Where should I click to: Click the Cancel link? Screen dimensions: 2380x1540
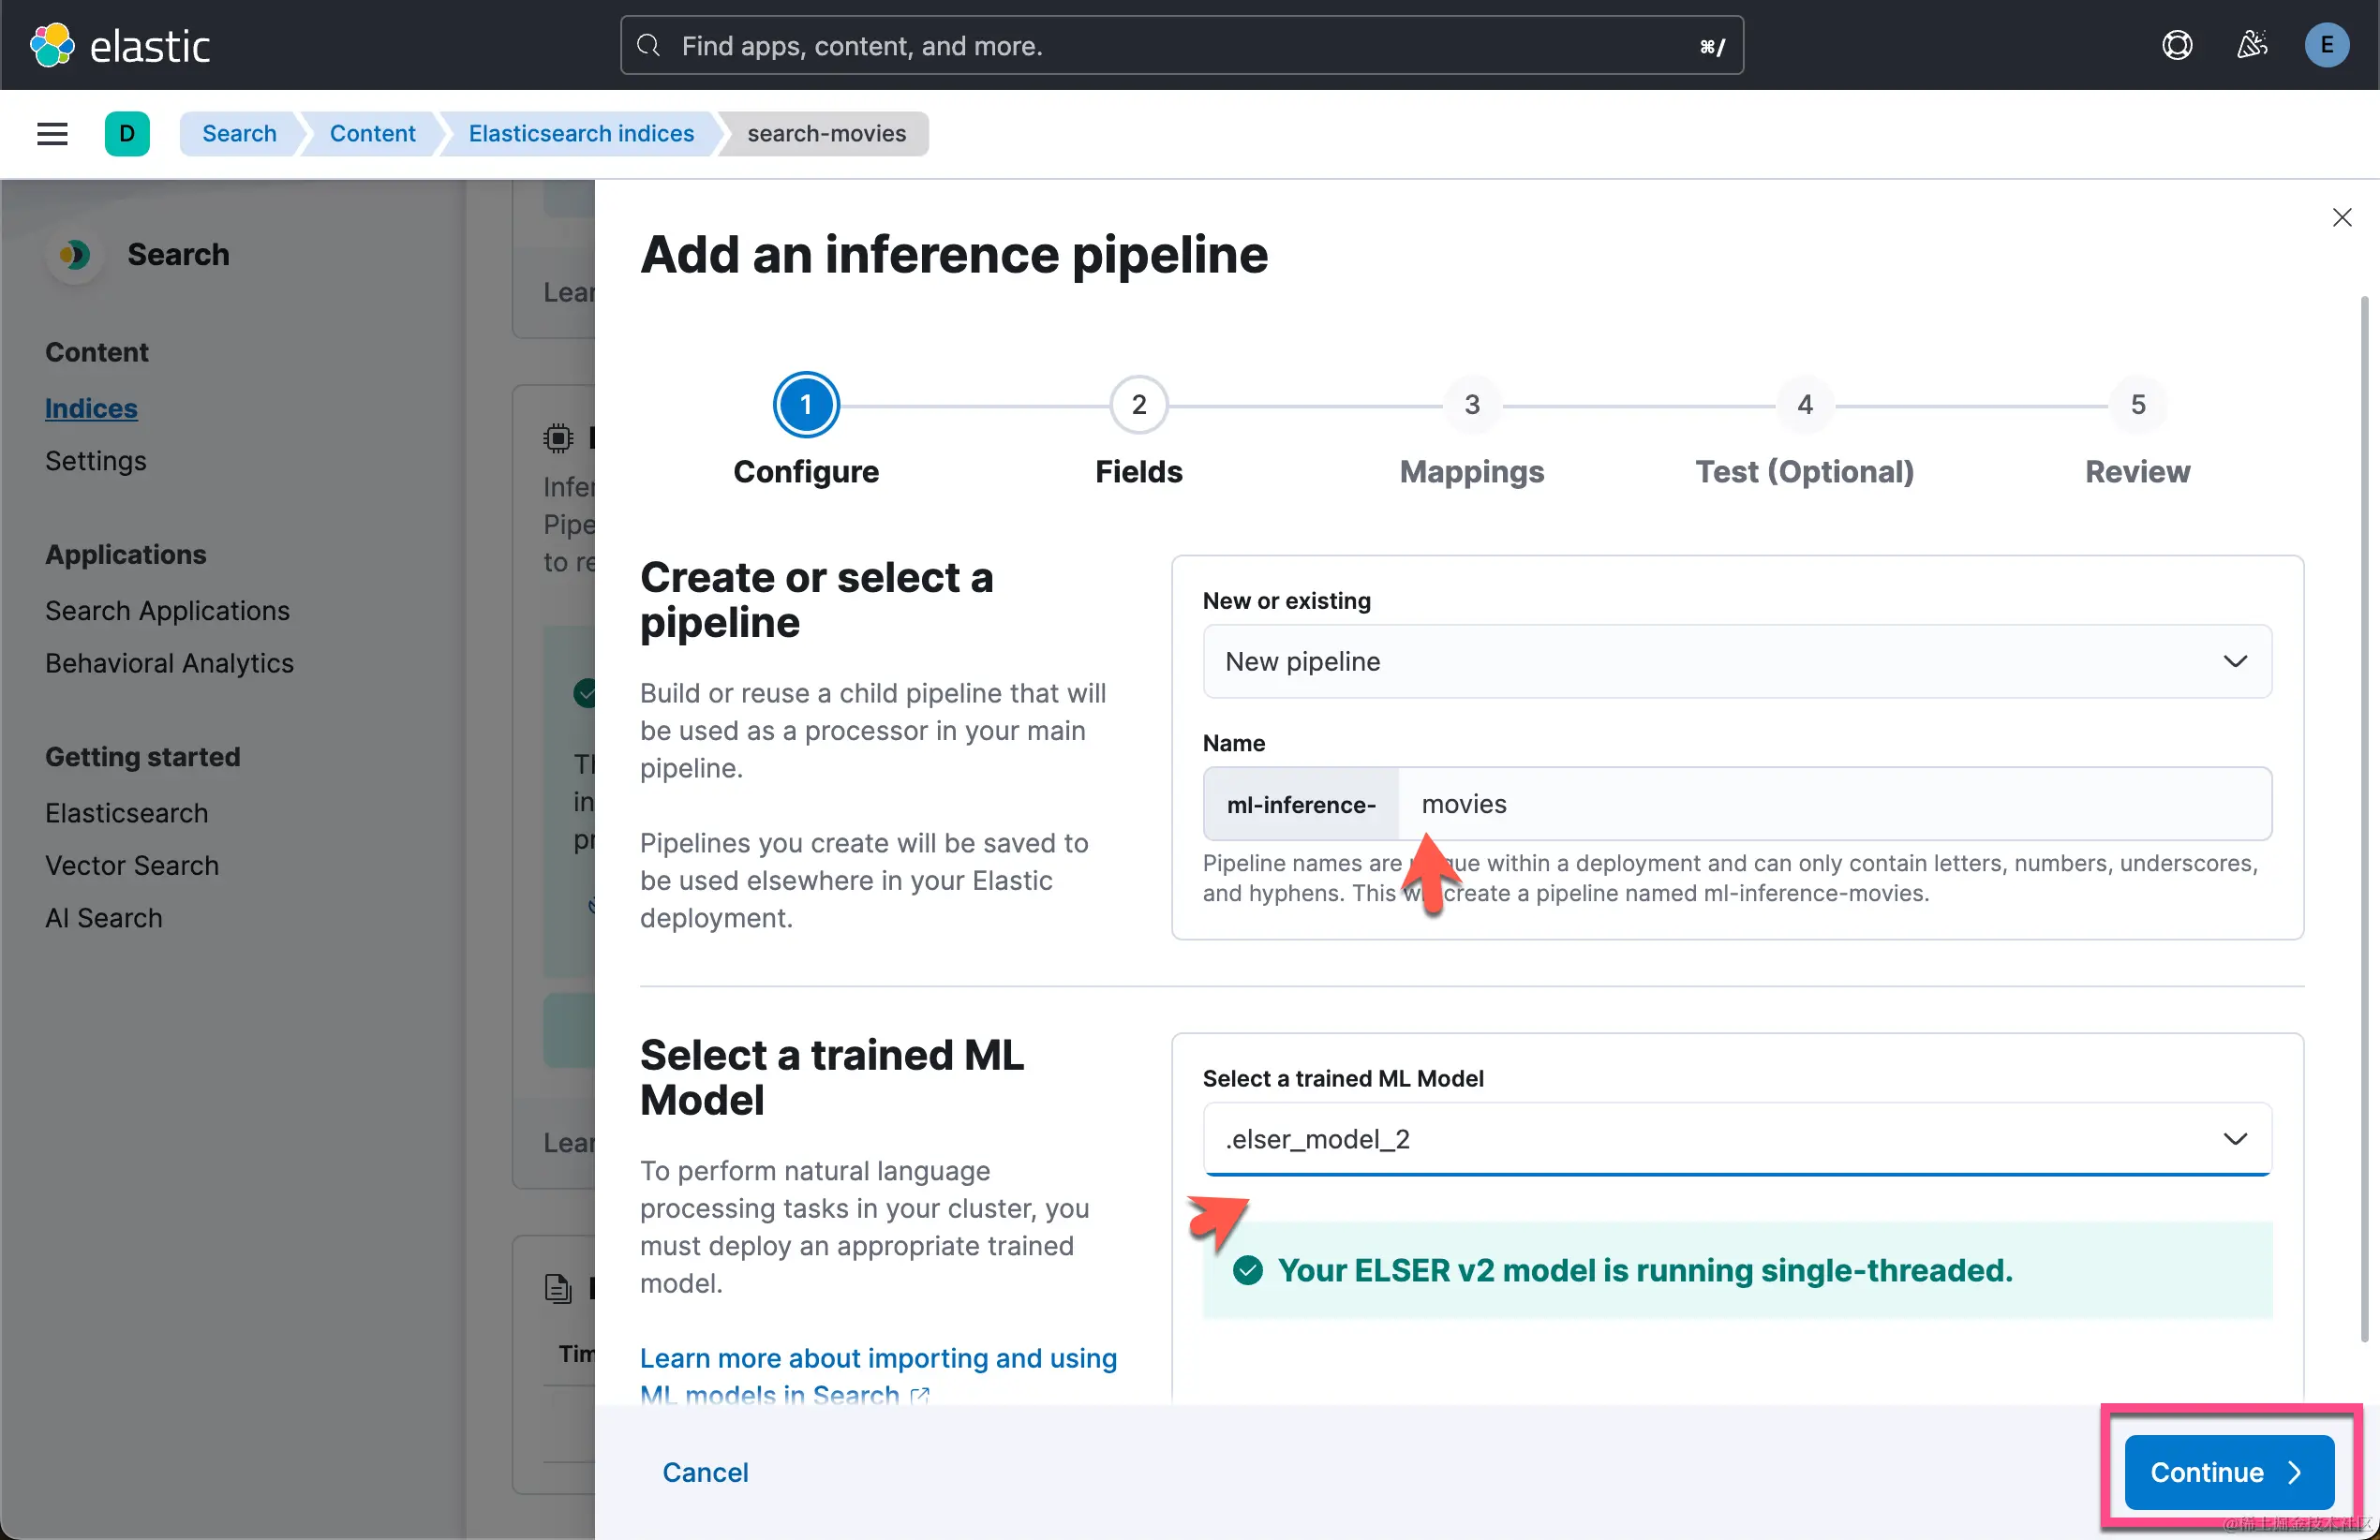(x=705, y=1472)
